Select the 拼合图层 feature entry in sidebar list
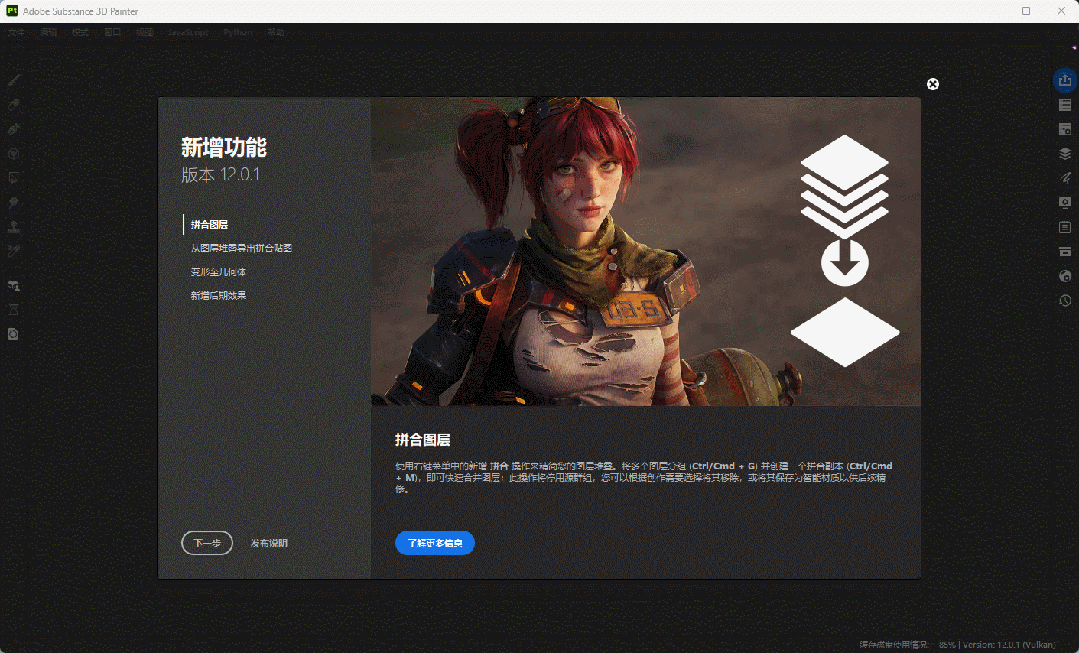The image size is (1079, 653). coord(209,224)
